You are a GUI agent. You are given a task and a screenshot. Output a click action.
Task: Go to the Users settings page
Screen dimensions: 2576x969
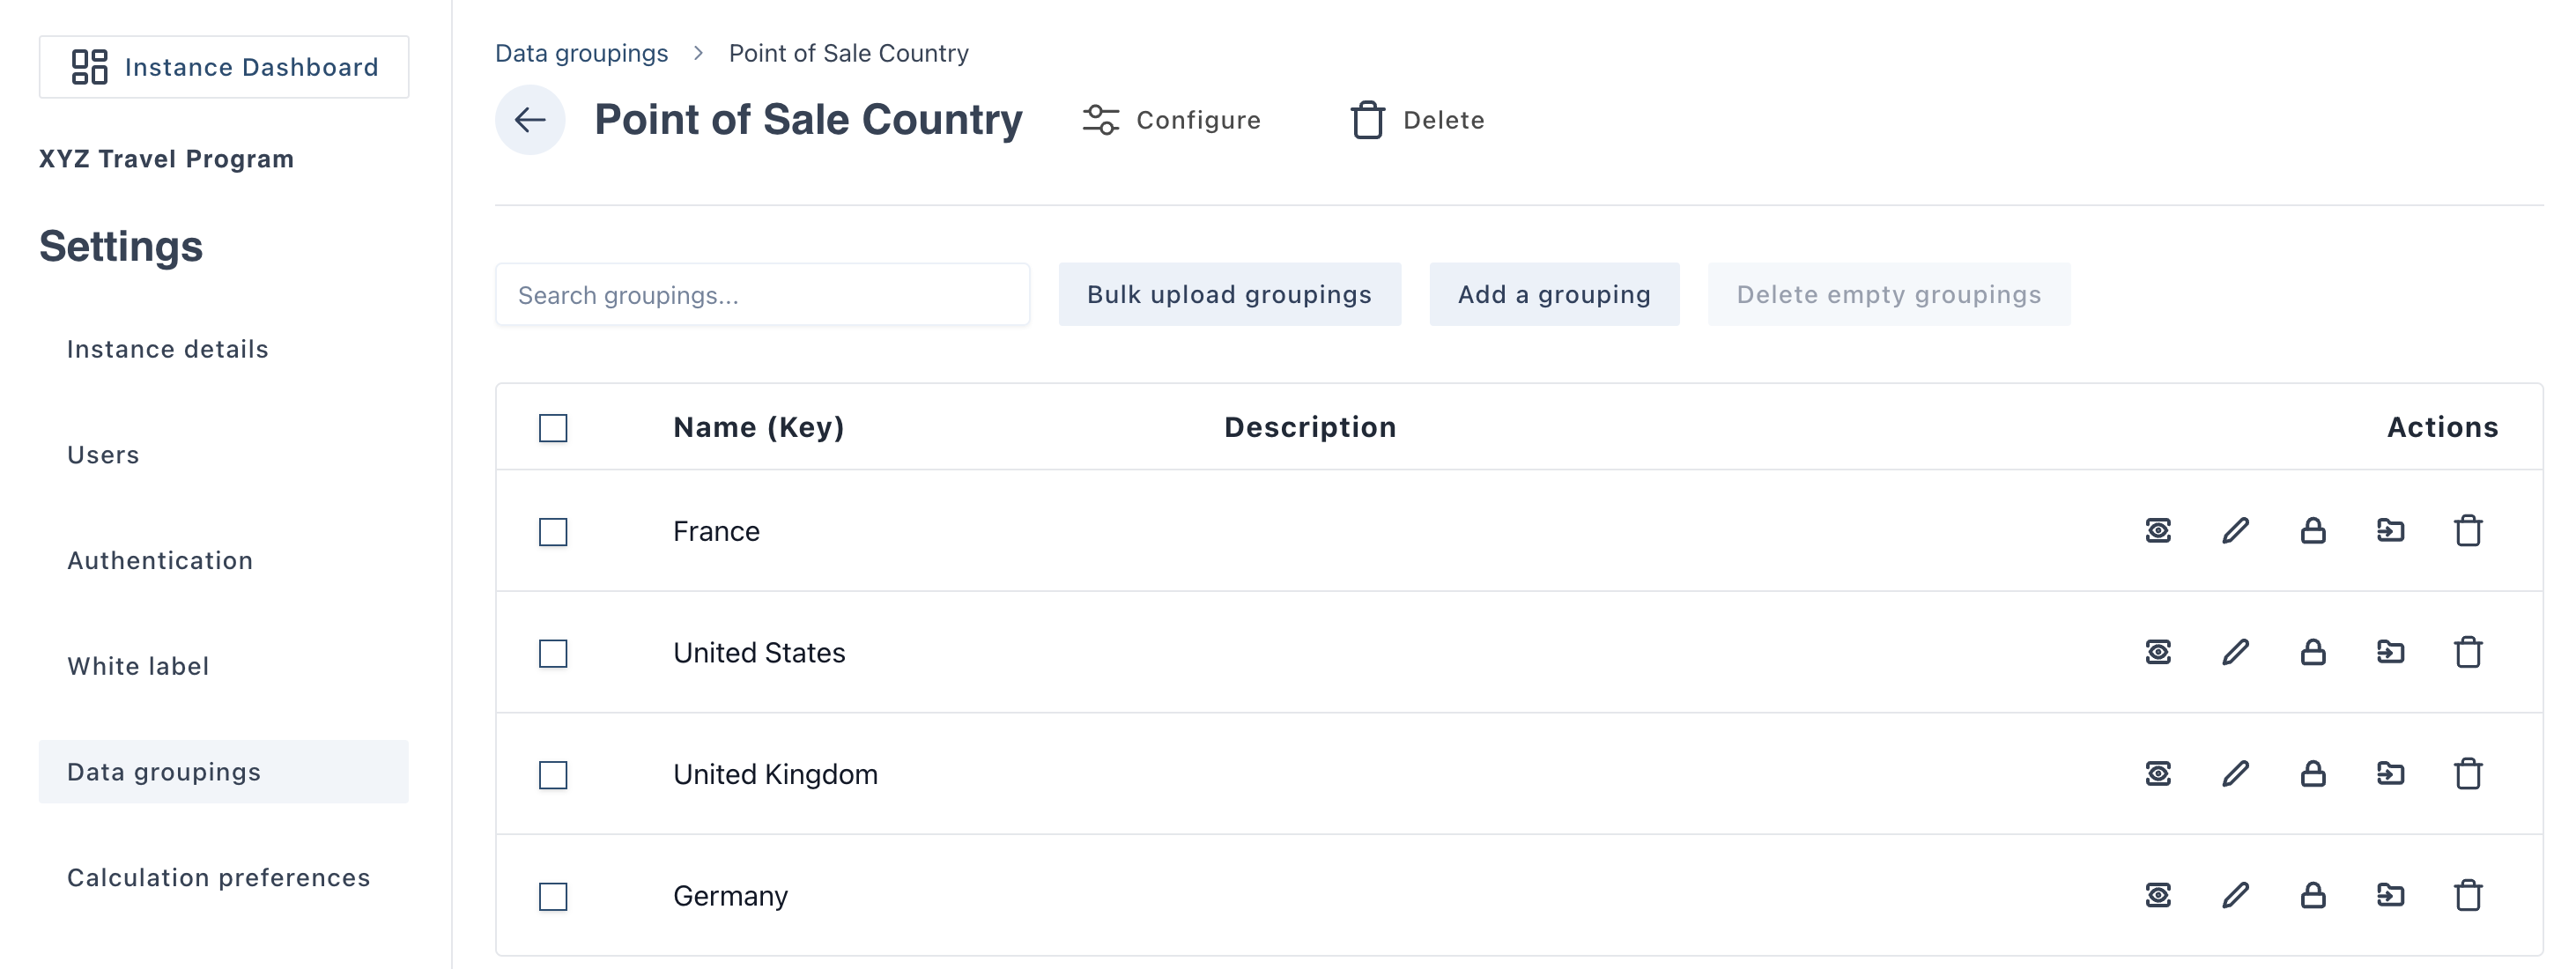click(103, 455)
